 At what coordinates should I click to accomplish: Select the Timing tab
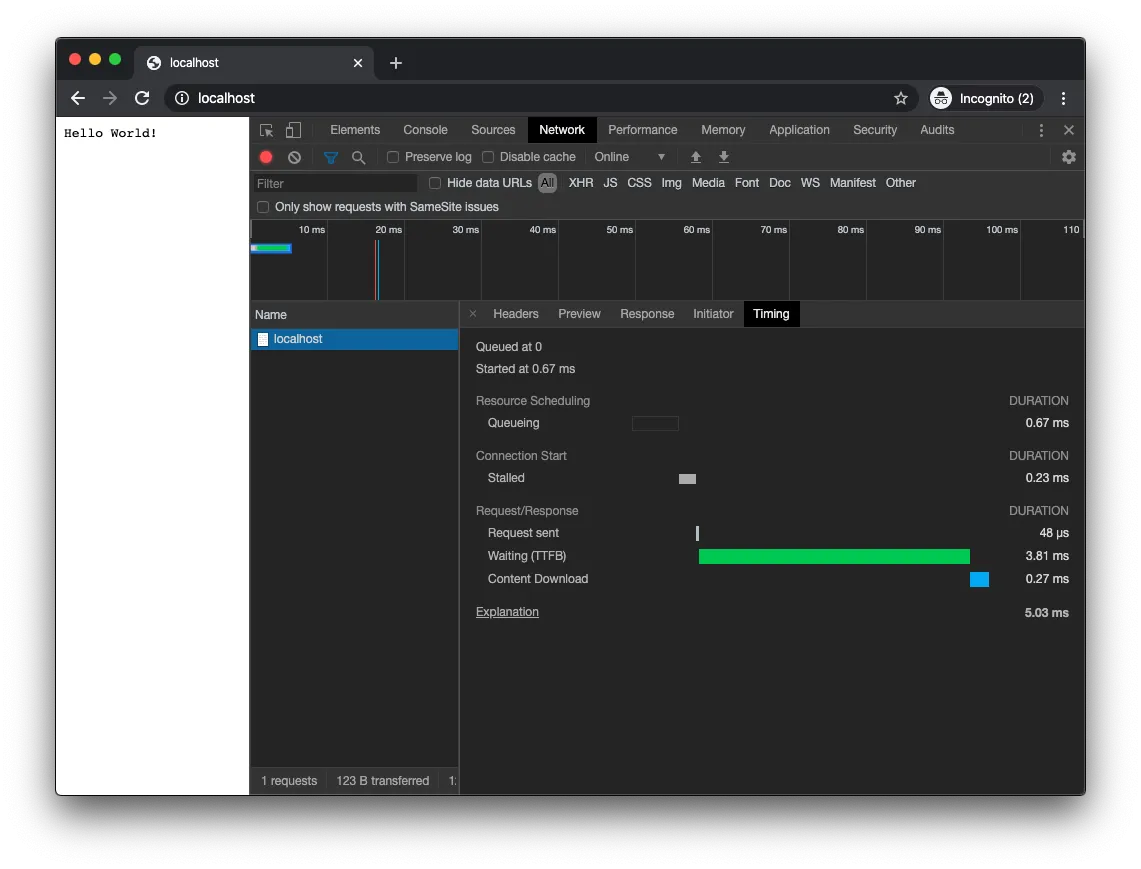pyautogui.click(x=771, y=314)
